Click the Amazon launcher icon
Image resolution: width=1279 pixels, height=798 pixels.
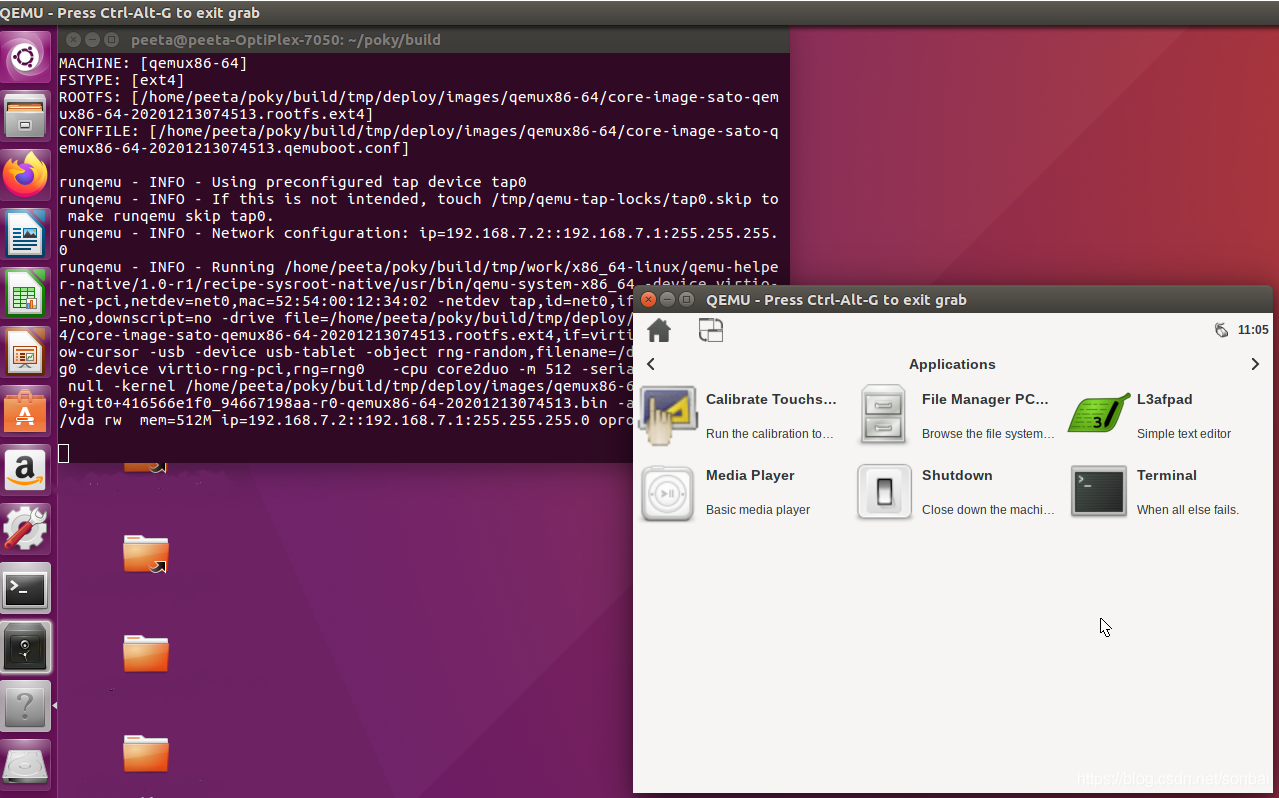[x=26, y=470]
